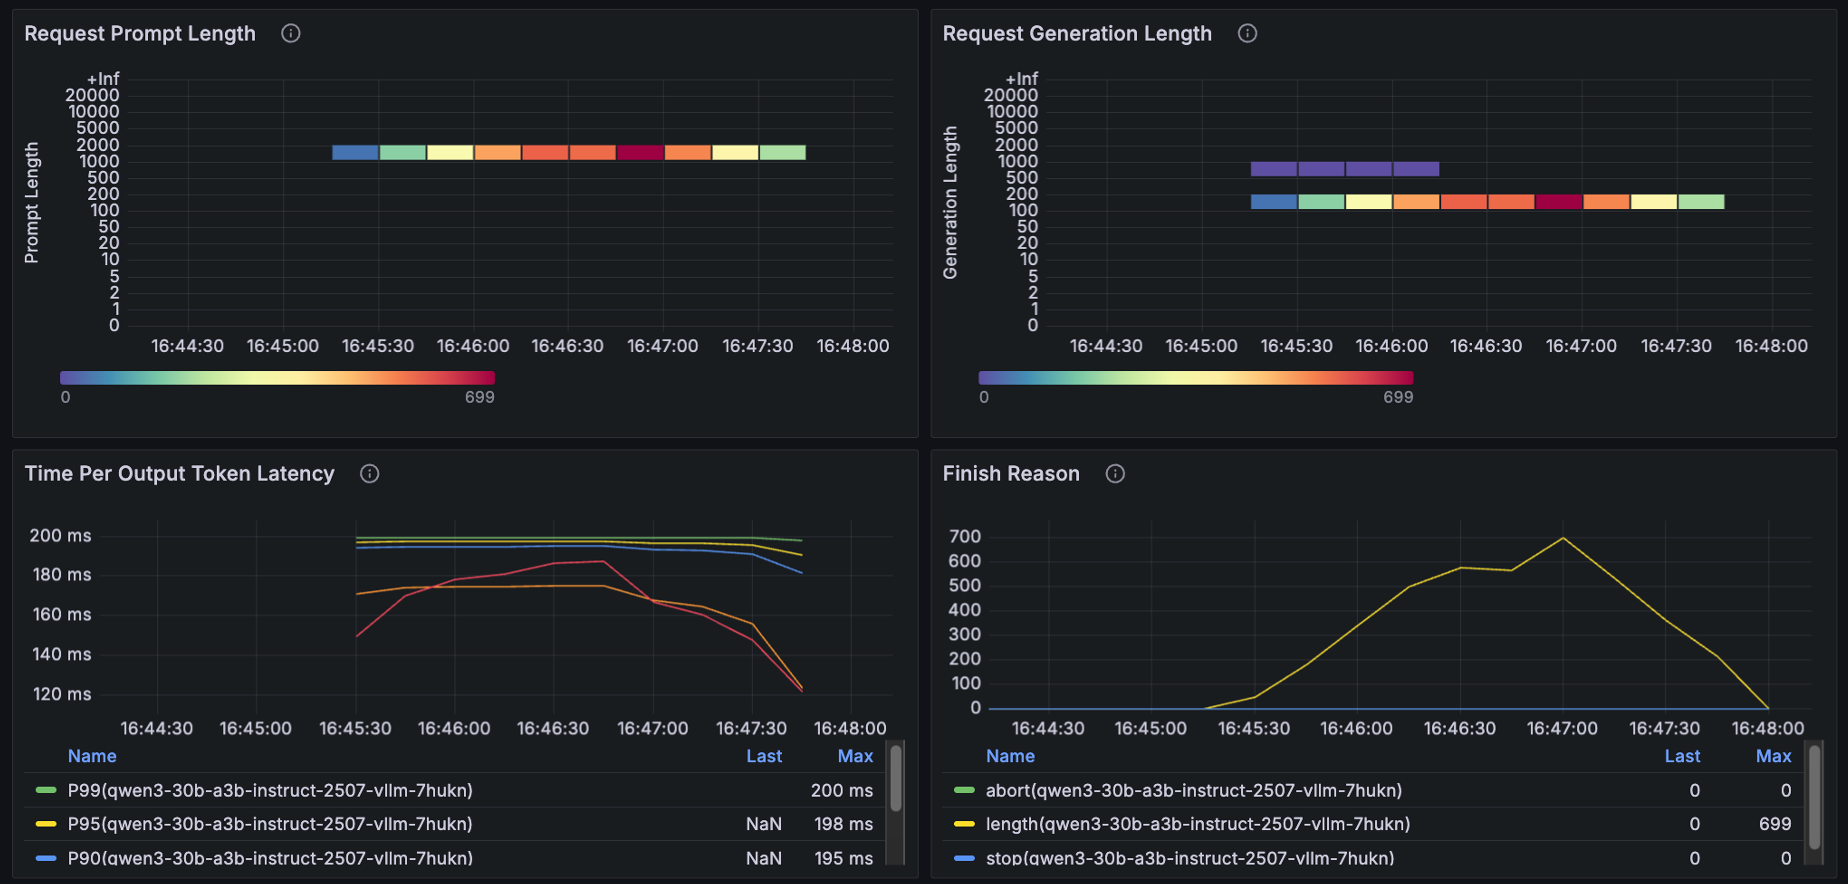
Task: Click info icon beside Request Generation Length
Action: click(1247, 34)
